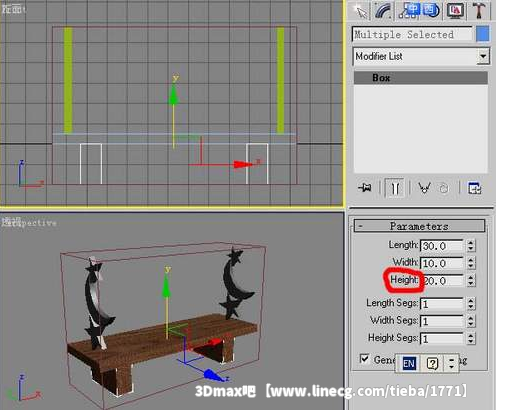Screen dimensions: 507x410
Task: Collapse the Parameters rollout header
Action: [419, 226]
